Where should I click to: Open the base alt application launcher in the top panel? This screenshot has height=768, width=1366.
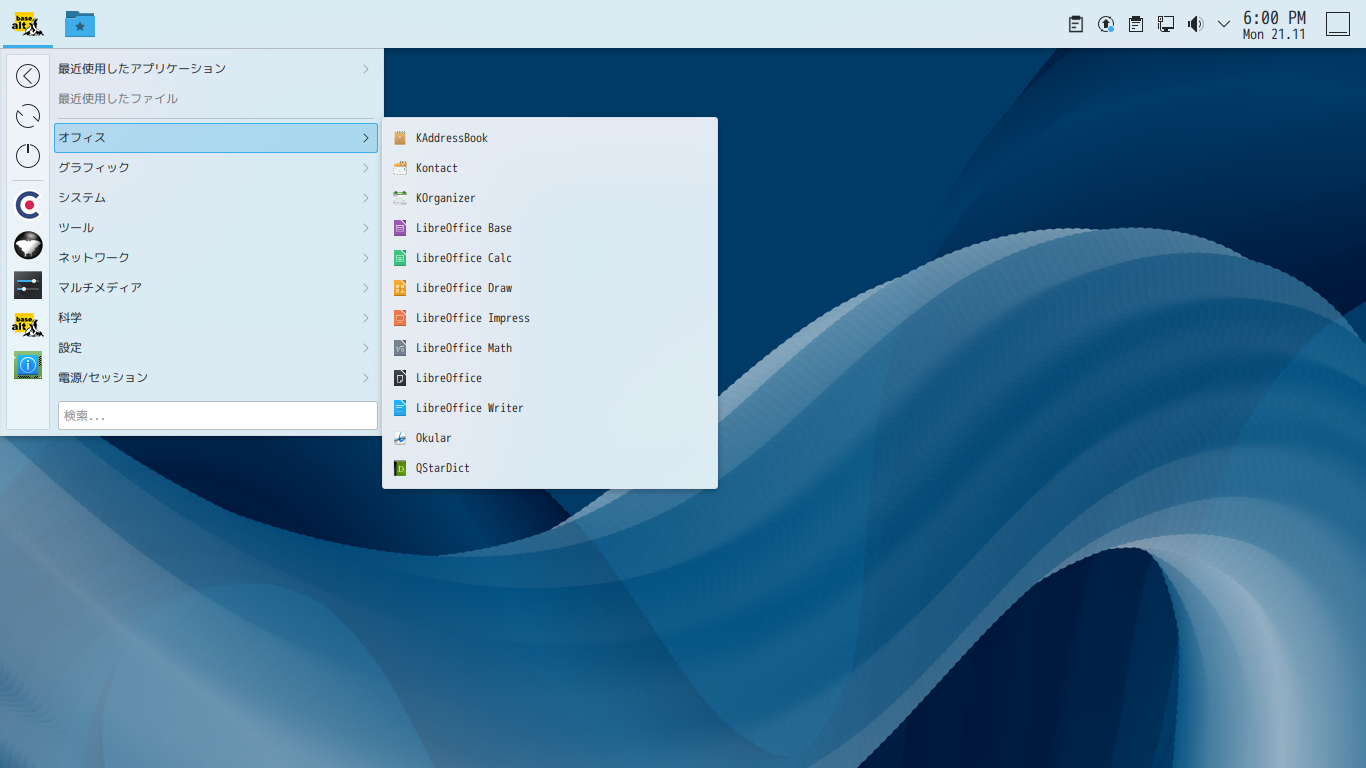tap(27, 24)
